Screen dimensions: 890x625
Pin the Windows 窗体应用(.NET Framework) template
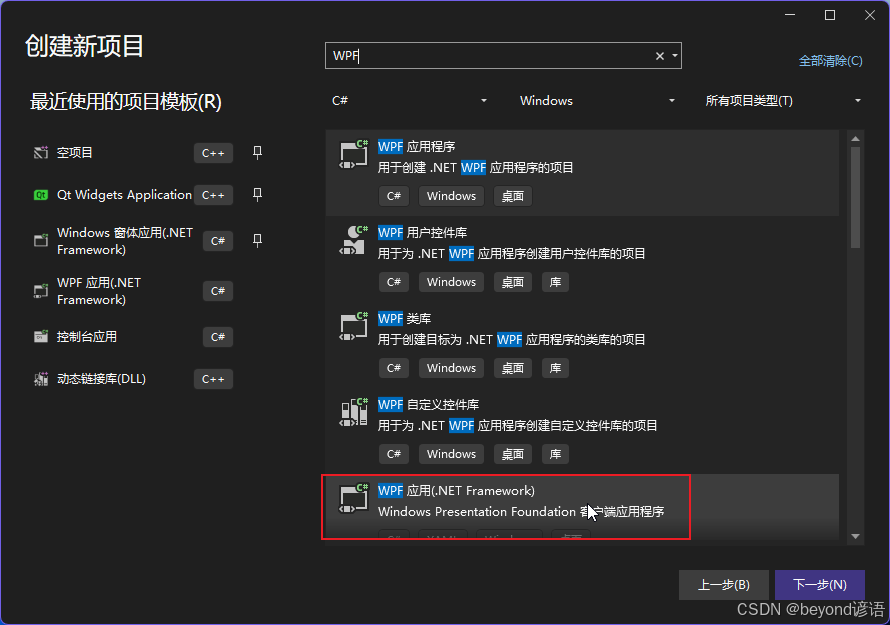pyautogui.click(x=257, y=241)
